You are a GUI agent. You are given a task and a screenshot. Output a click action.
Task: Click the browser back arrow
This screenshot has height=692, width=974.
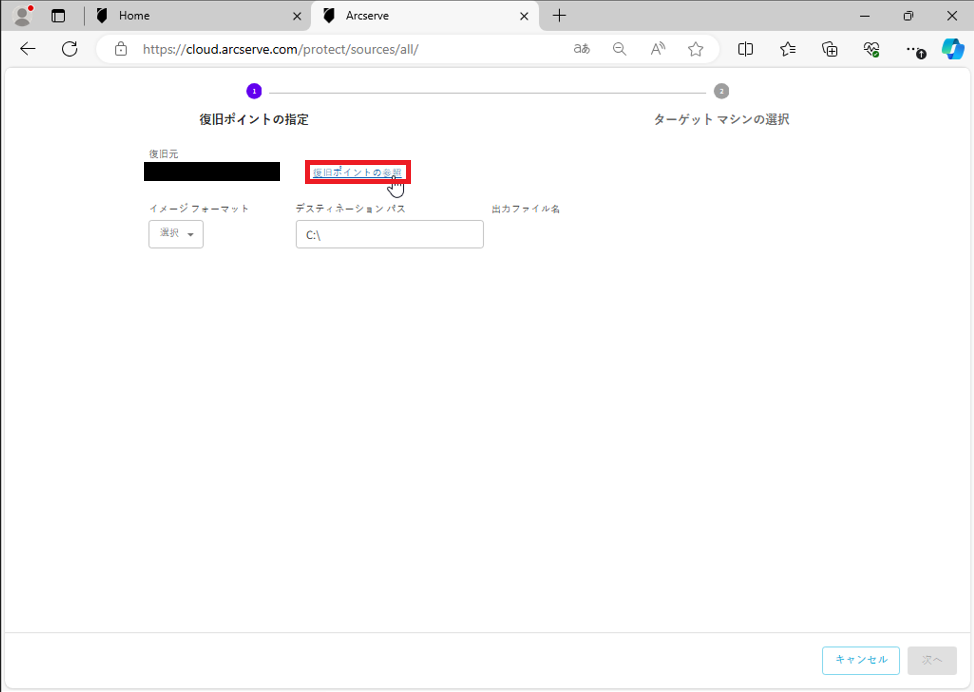[28, 49]
